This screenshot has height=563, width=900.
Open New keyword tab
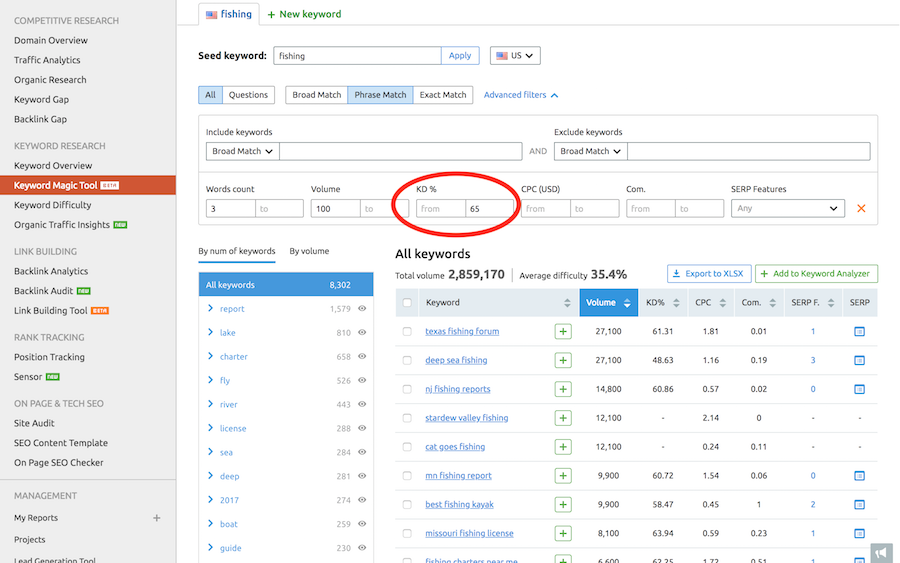(x=304, y=14)
